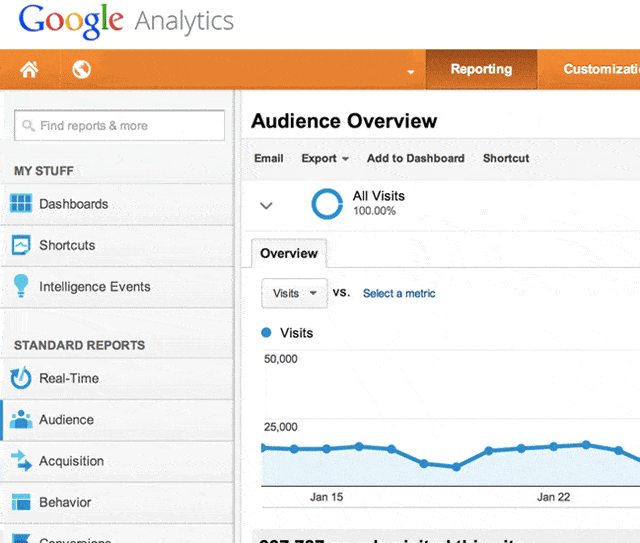Click the Intelligence Events lightbulb icon
Screen dimensions: 640x543
[x=21, y=286]
